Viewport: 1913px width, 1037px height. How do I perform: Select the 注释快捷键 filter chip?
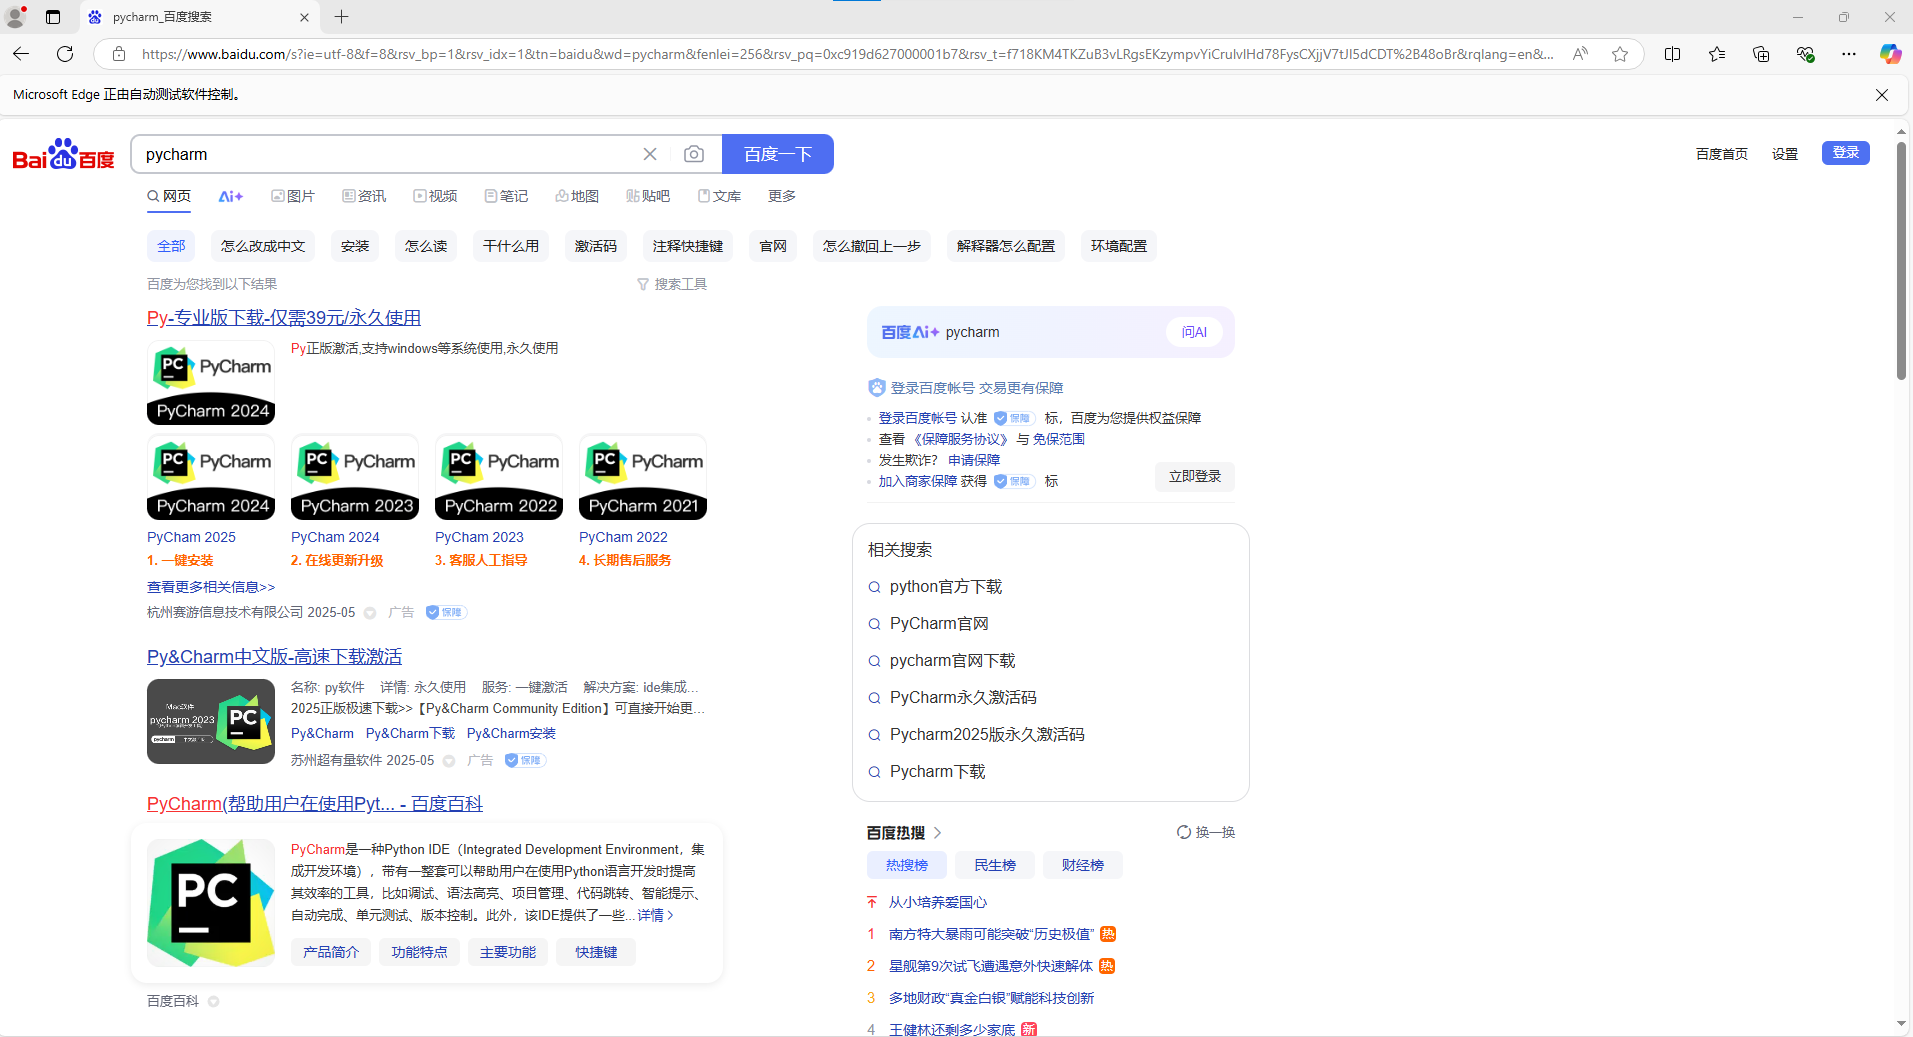(688, 246)
